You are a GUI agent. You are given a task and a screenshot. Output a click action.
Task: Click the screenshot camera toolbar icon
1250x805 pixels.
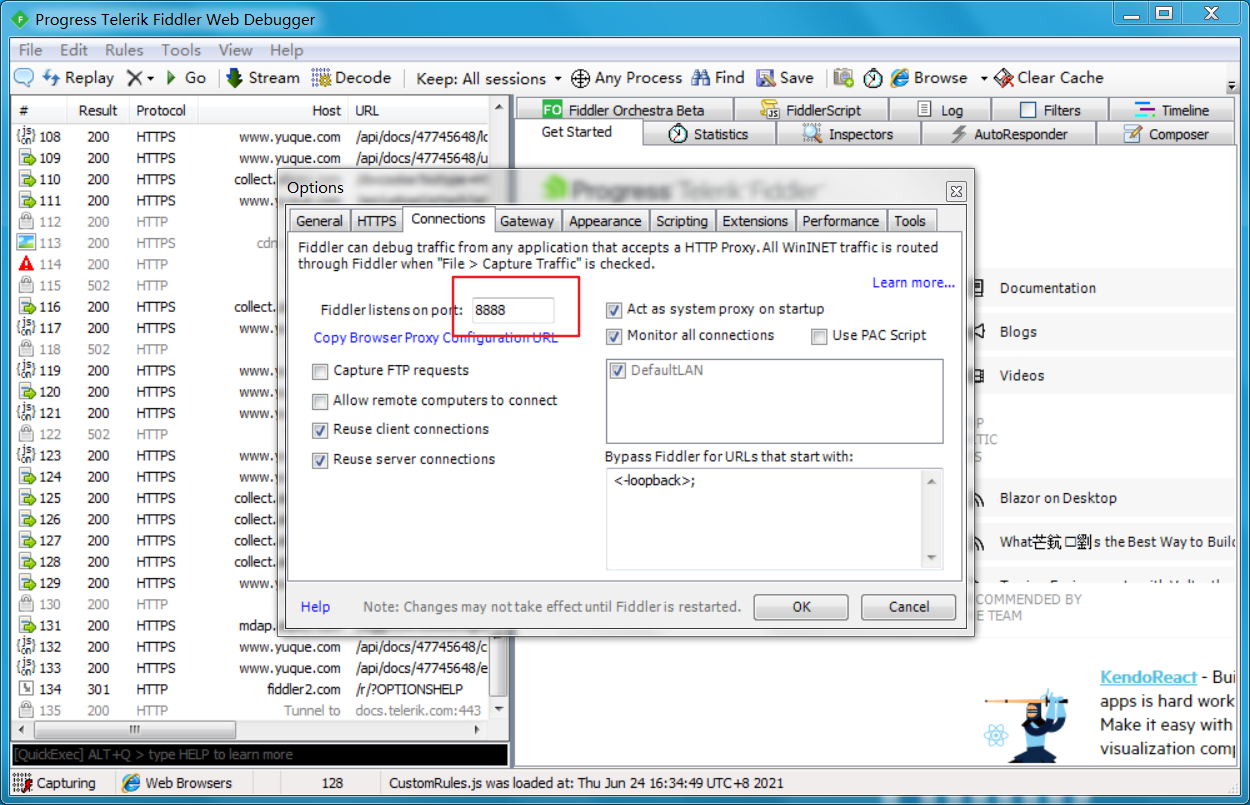click(x=844, y=77)
